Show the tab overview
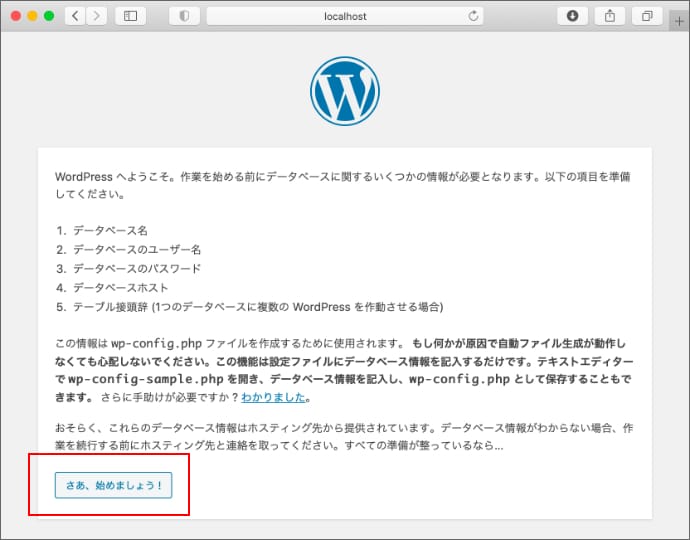 tap(648, 16)
